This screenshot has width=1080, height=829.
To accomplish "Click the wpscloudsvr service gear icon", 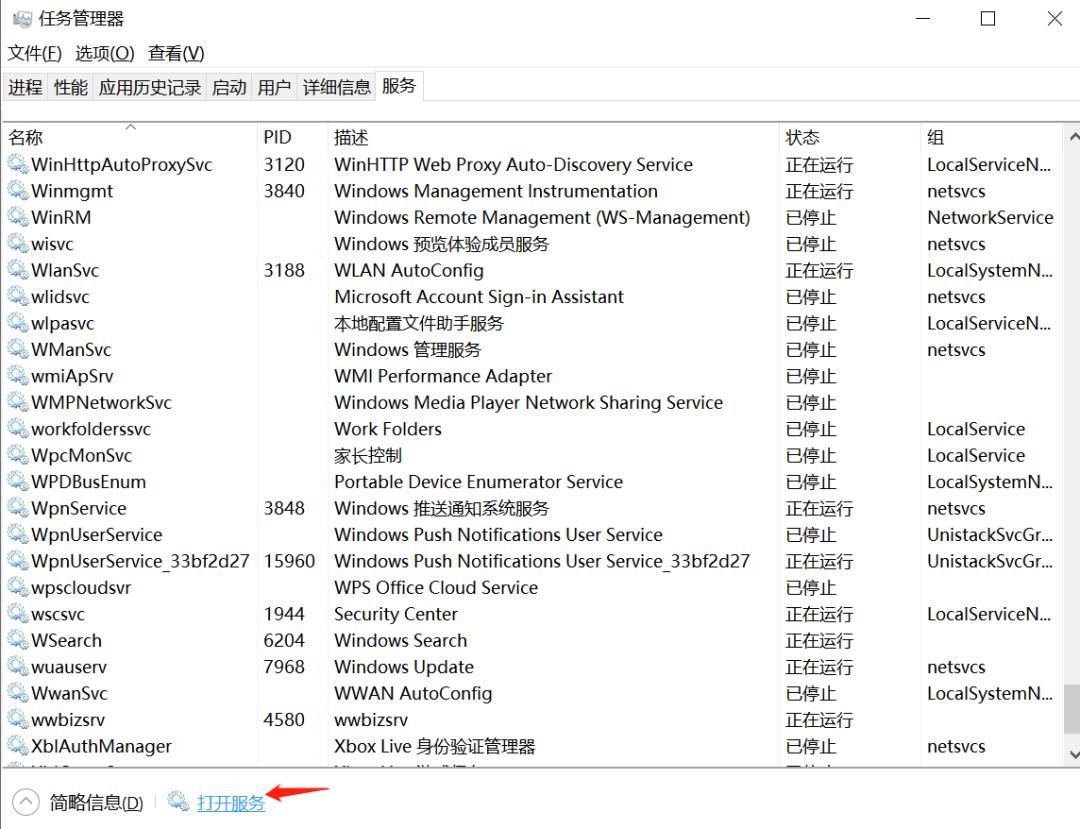I will point(17,587).
